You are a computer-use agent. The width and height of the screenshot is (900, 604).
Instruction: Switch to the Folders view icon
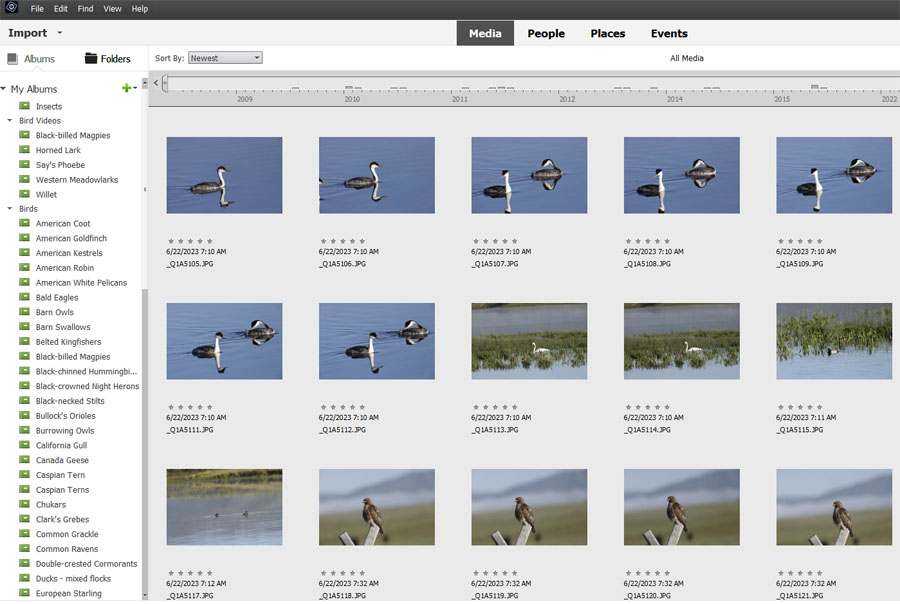click(91, 59)
